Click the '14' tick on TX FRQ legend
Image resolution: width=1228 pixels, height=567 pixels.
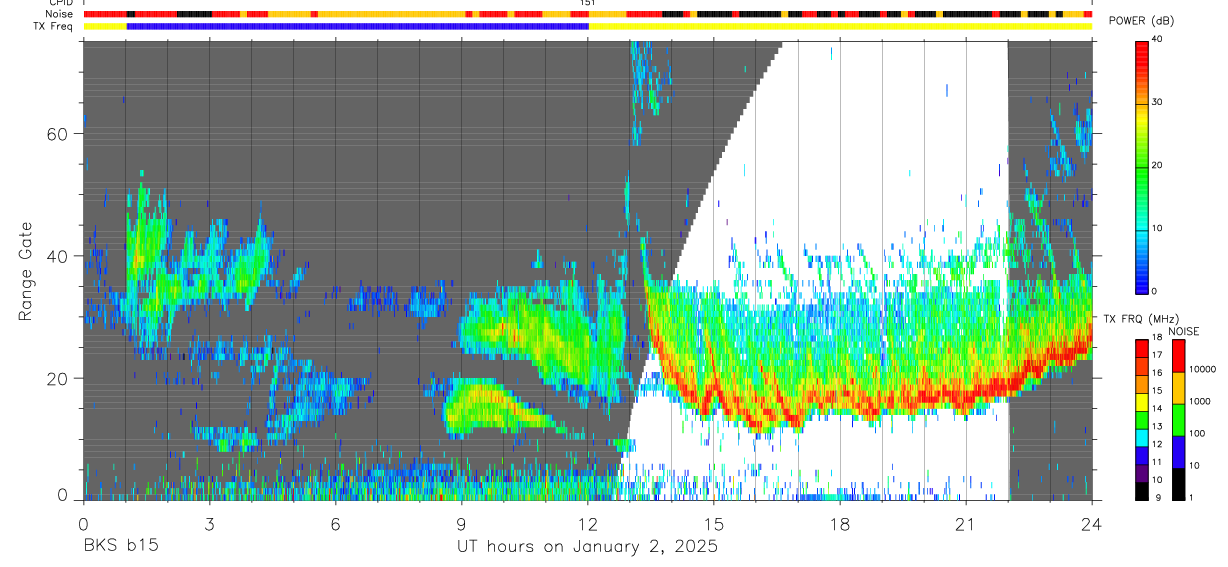[x=1157, y=408]
